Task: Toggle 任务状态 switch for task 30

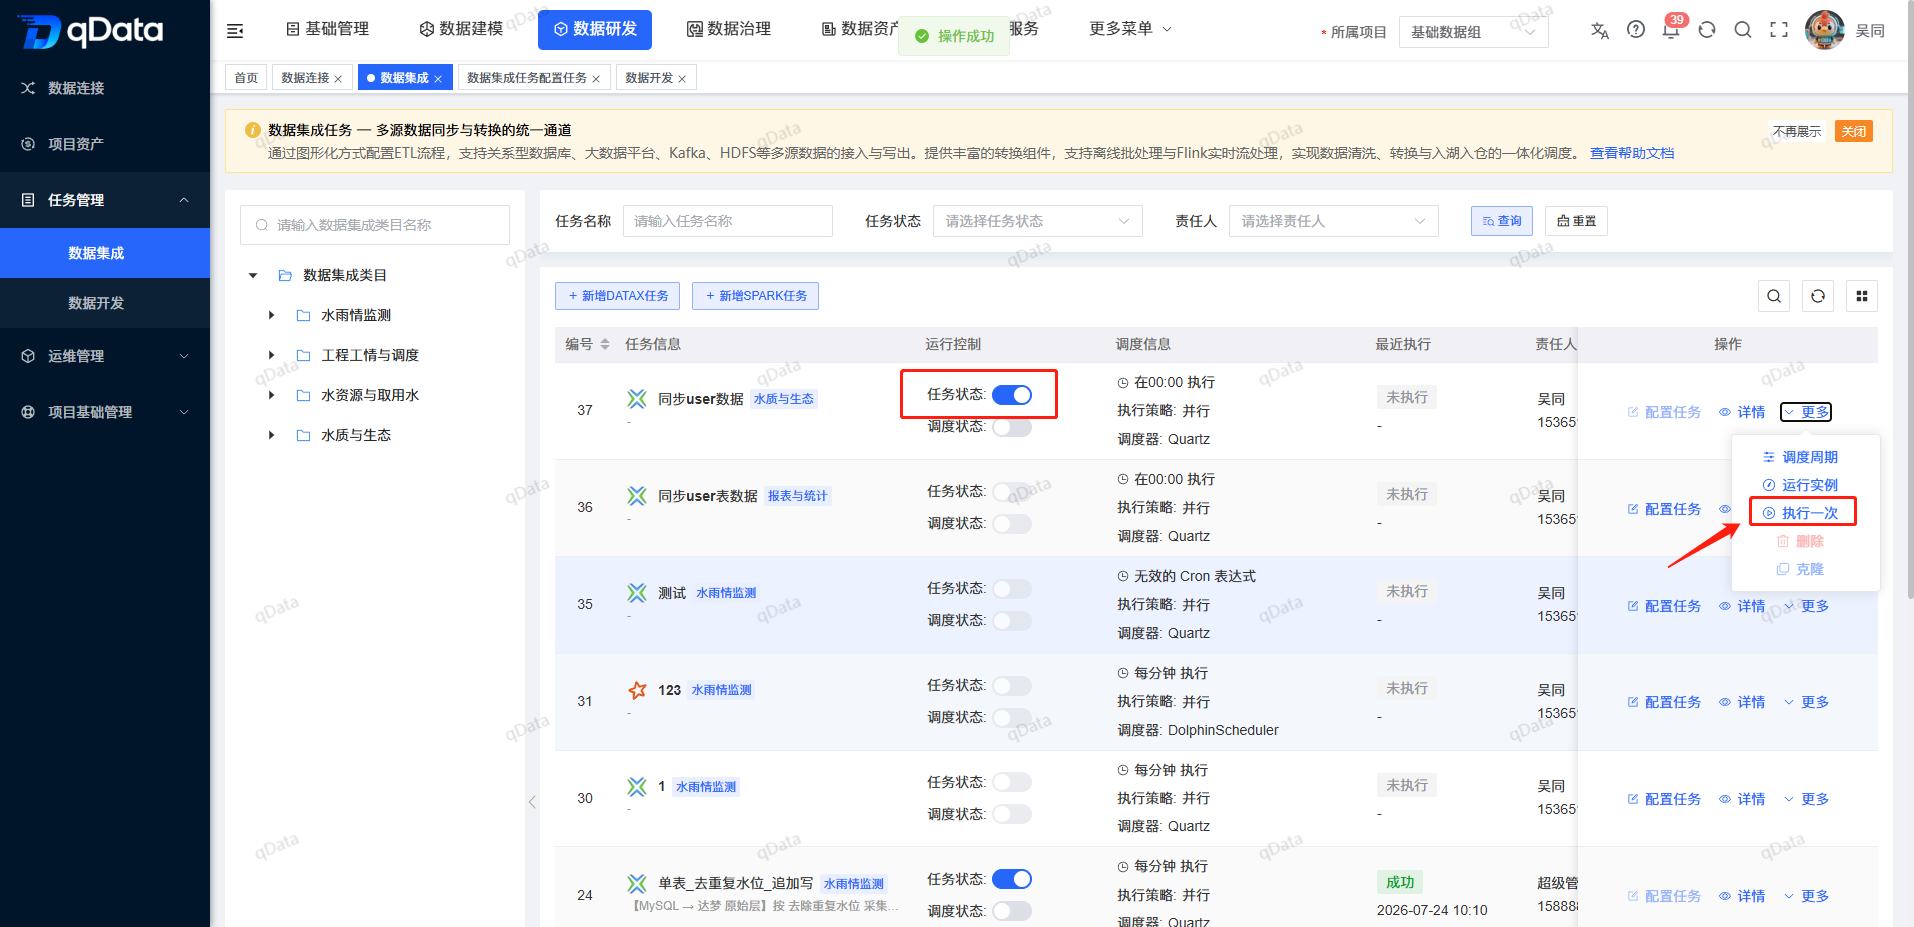Action: click(1012, 782)
